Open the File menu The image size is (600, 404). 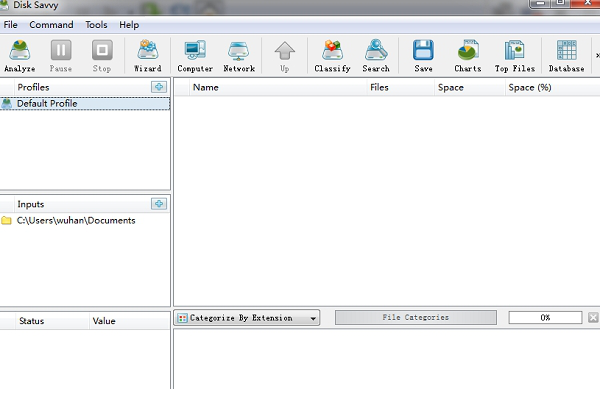tap(10, 25)
